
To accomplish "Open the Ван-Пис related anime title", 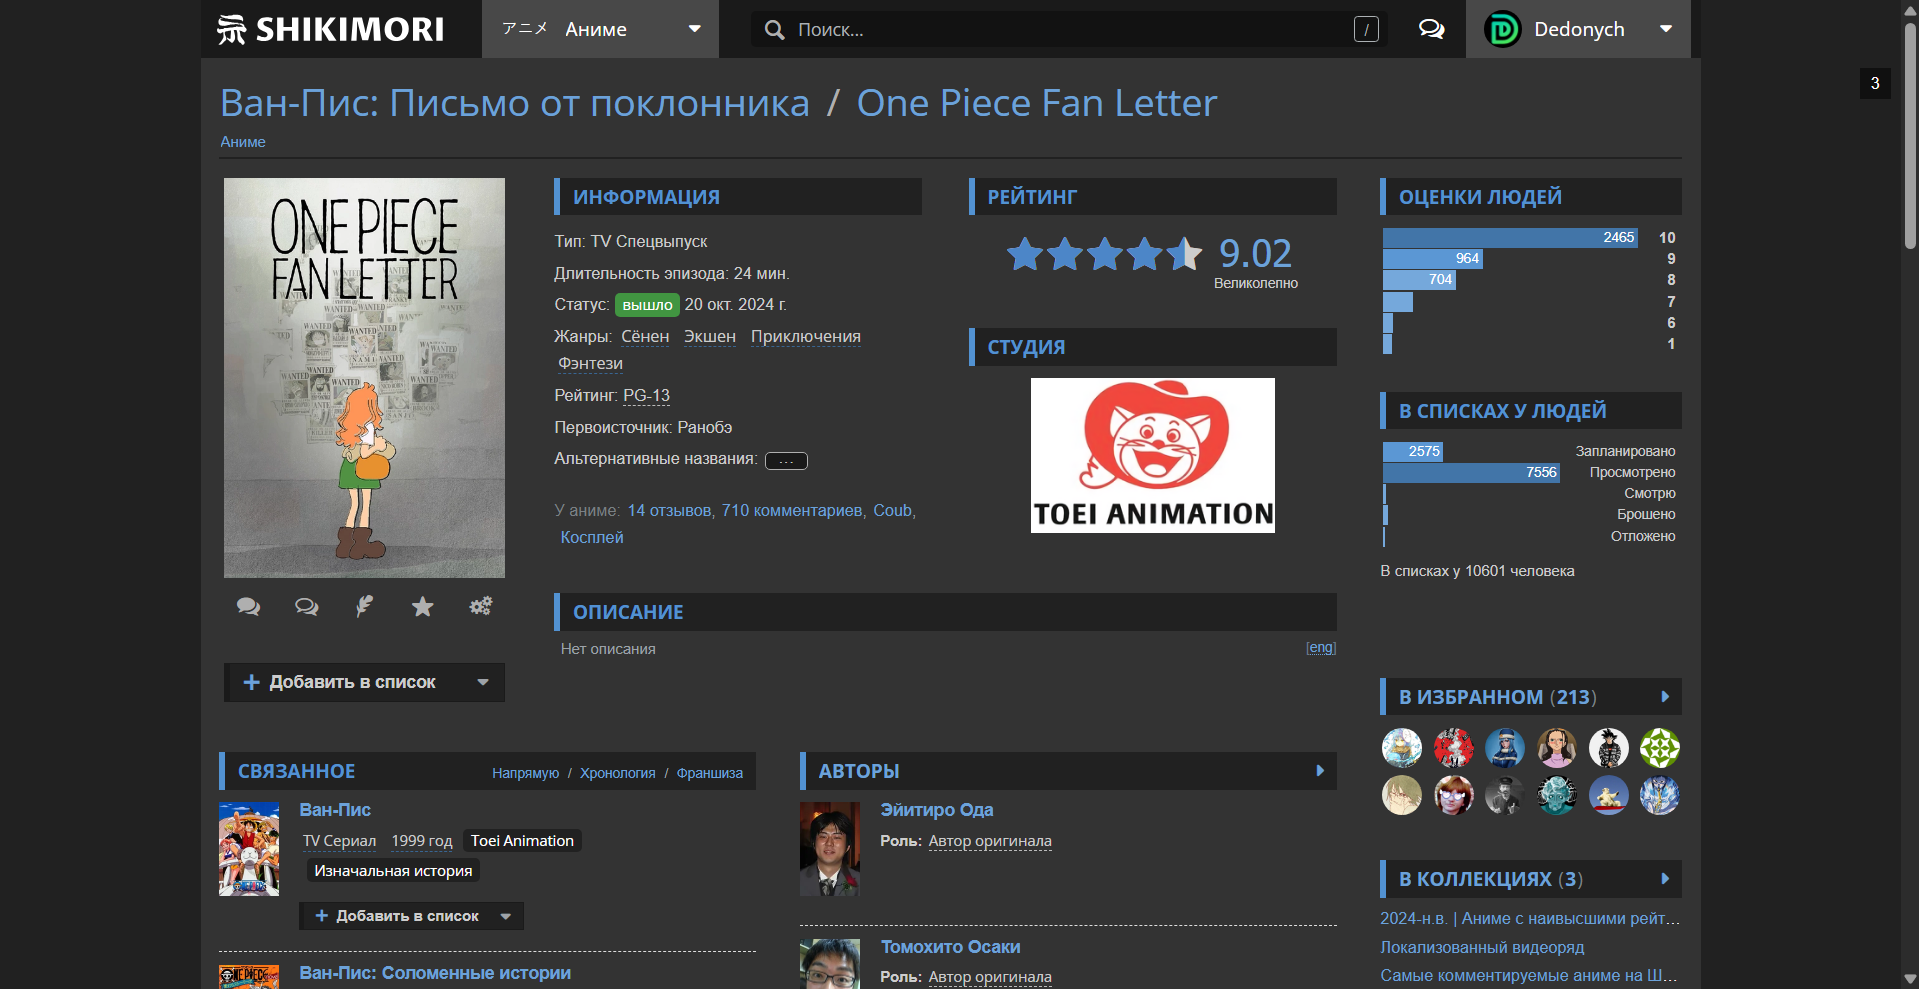I will pyautogui.click(x=335, y=810).
